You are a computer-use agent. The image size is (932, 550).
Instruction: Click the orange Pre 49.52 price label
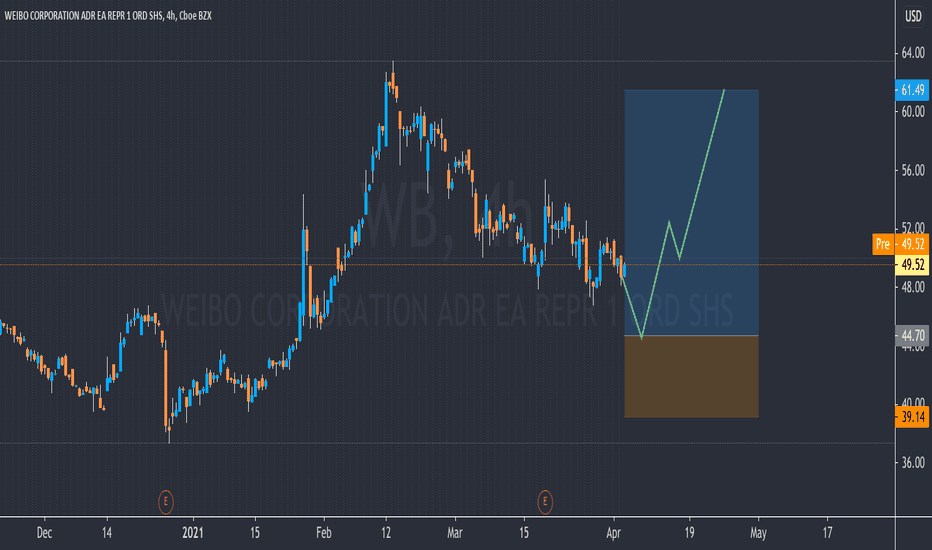(x=900, y=244)
